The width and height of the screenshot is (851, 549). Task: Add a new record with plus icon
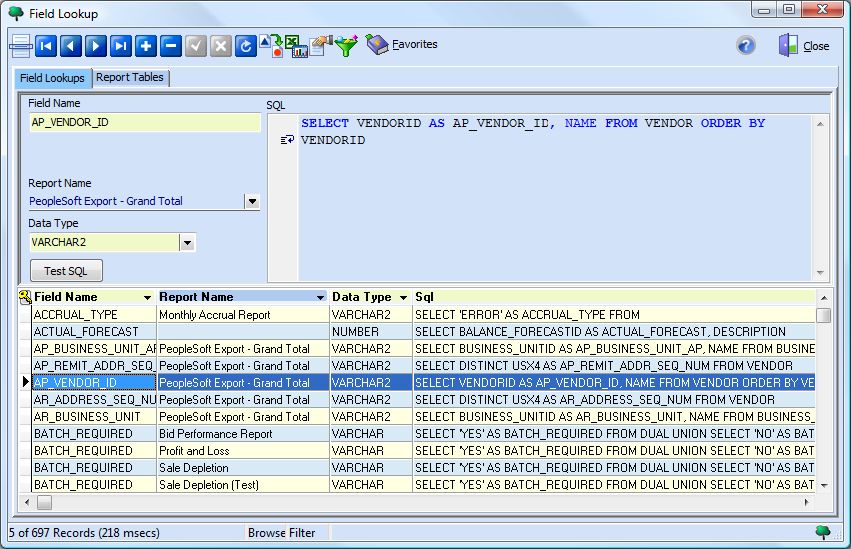(x=146, y=46)
